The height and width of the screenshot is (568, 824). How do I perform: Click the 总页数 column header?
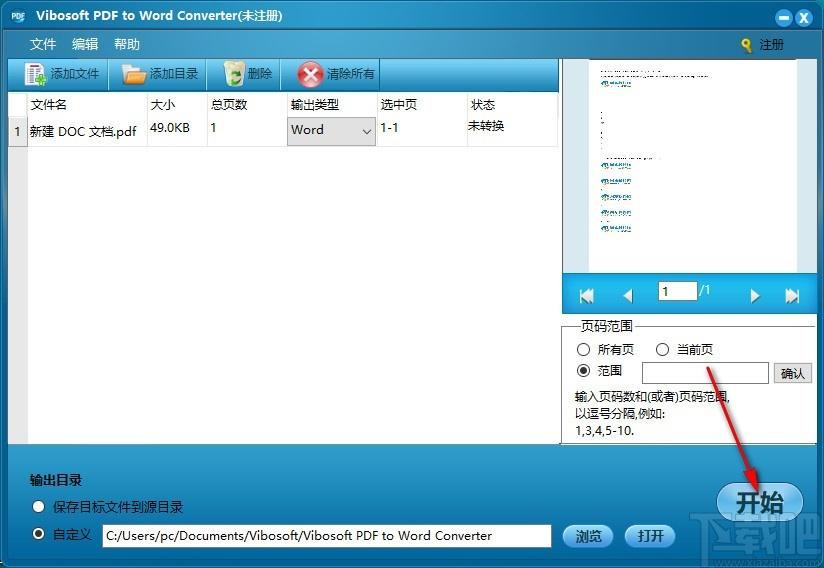tap(229, 105)
